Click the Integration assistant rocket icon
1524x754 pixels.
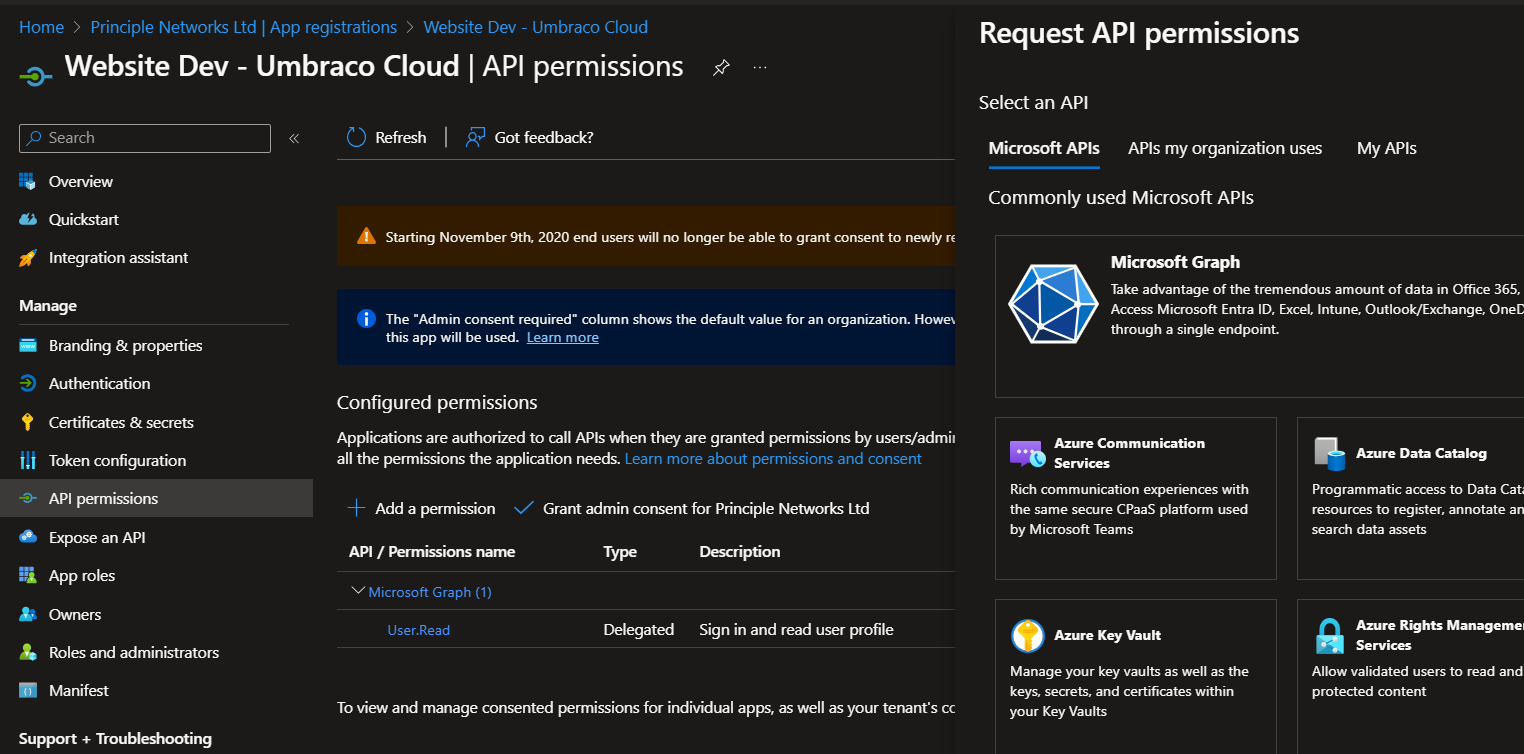click(x=28, y=258)
